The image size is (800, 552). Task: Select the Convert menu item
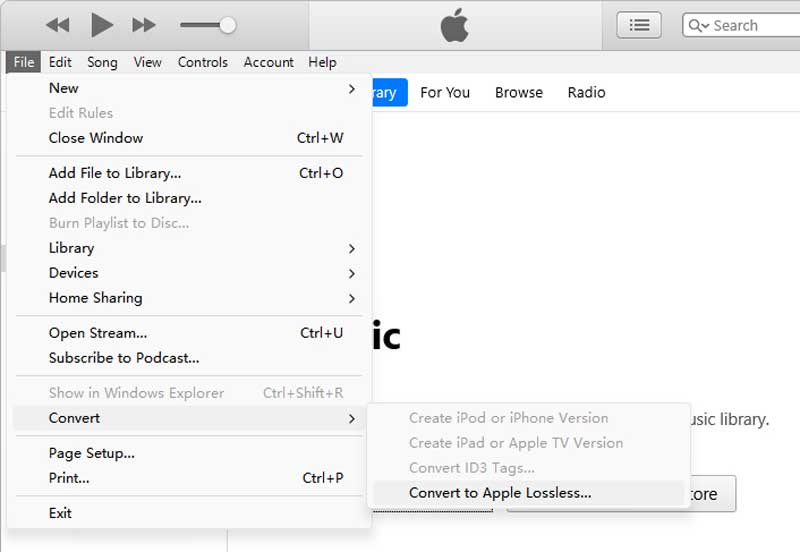tap(189, 418)
